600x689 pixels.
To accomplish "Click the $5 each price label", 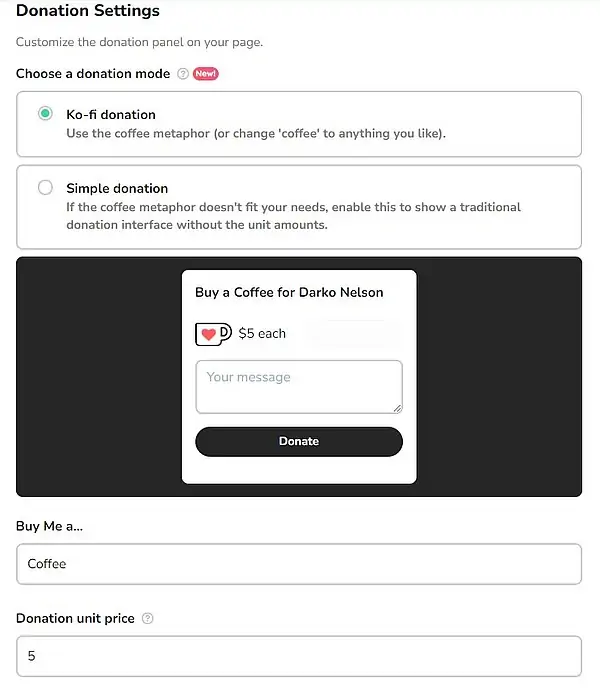I will (x=262, y=334).
